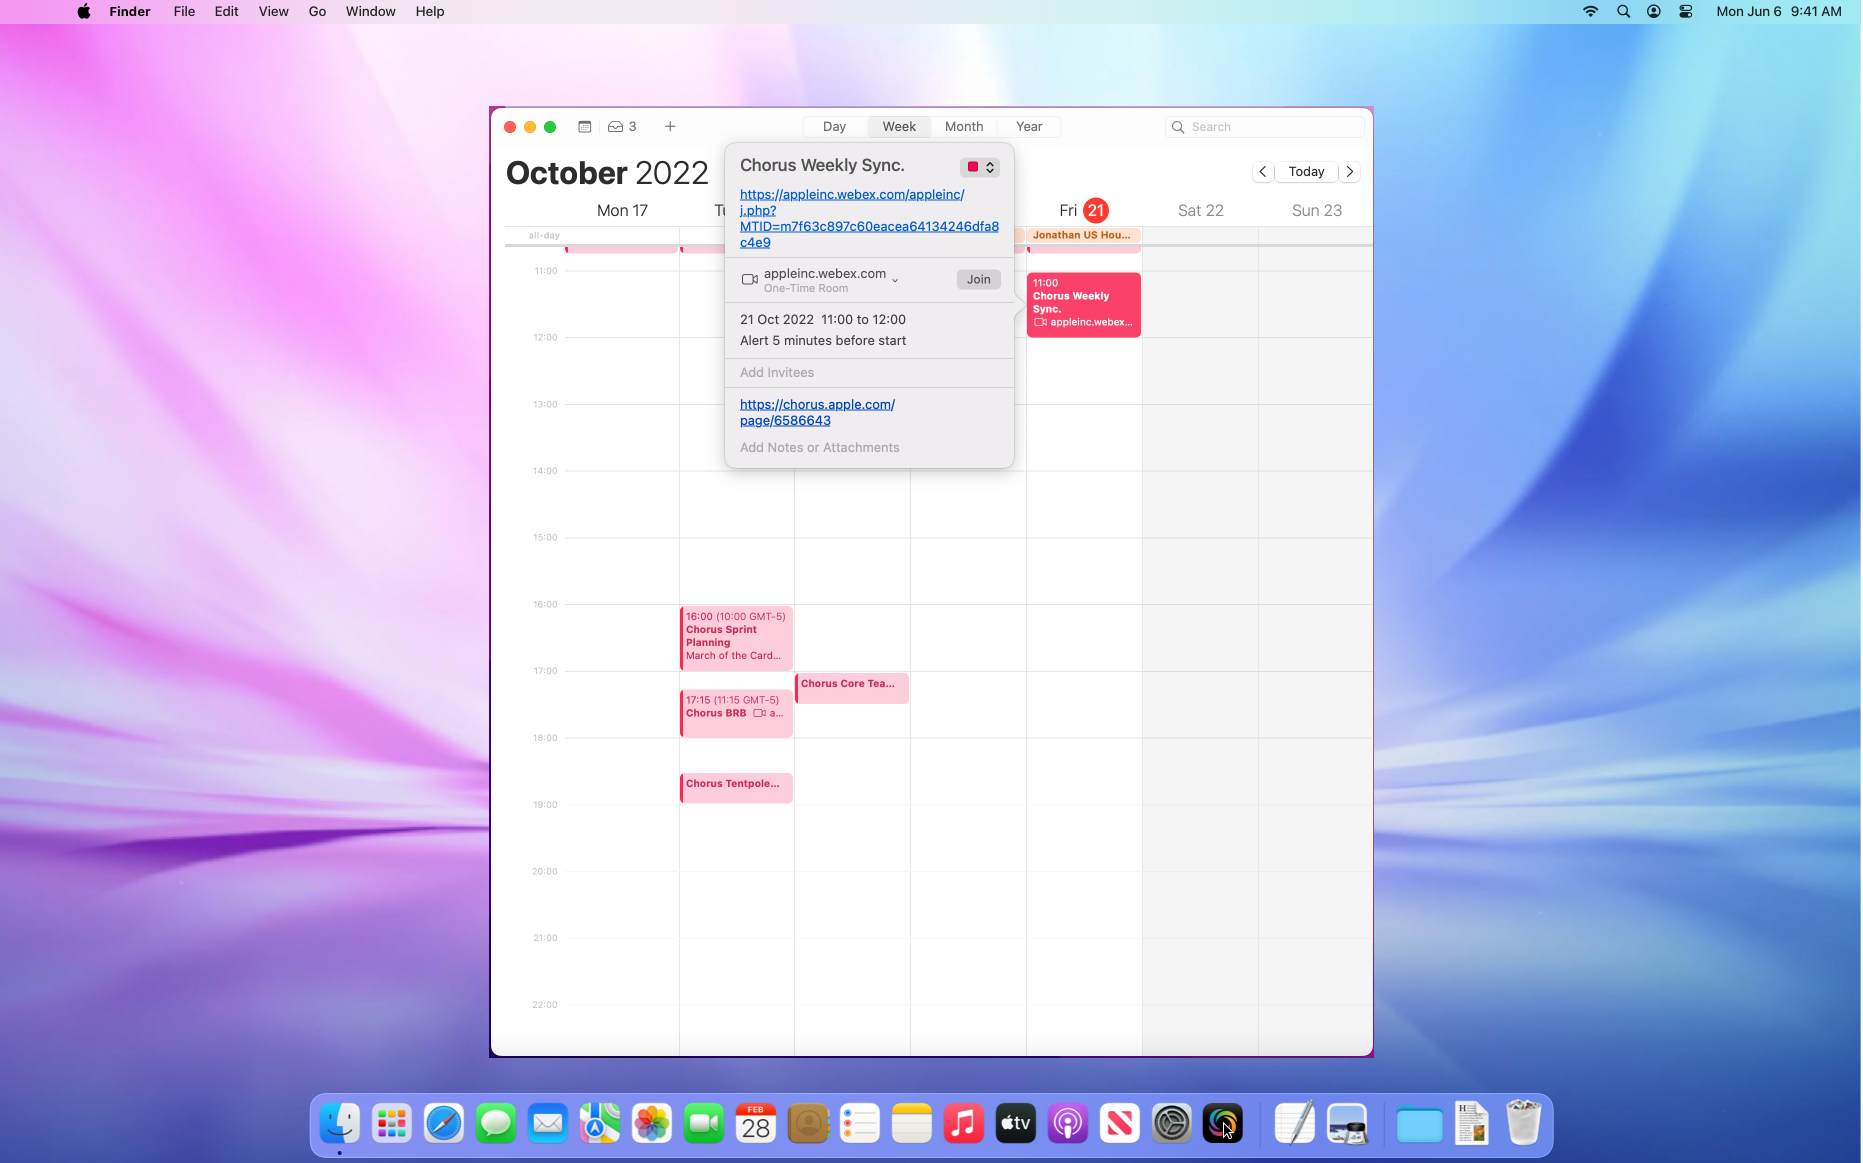Open the event date and alert details
Image resolution: width=1863 pixels, height=1163 pixels.
[x=823, y=330]
